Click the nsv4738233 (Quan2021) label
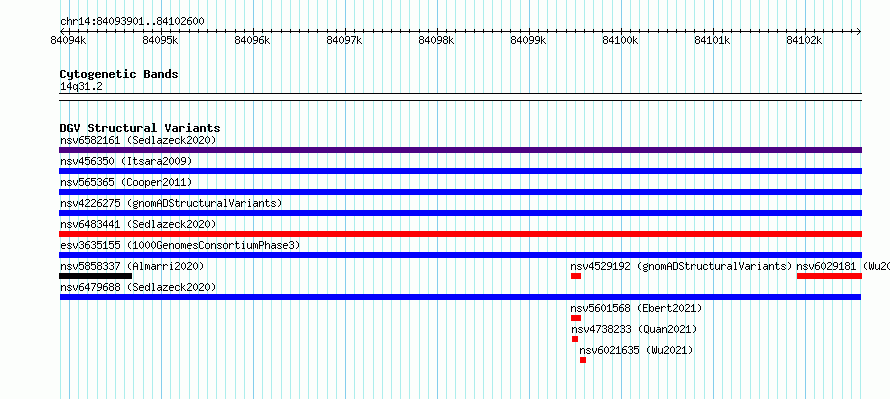 click(x=634, y=329)
